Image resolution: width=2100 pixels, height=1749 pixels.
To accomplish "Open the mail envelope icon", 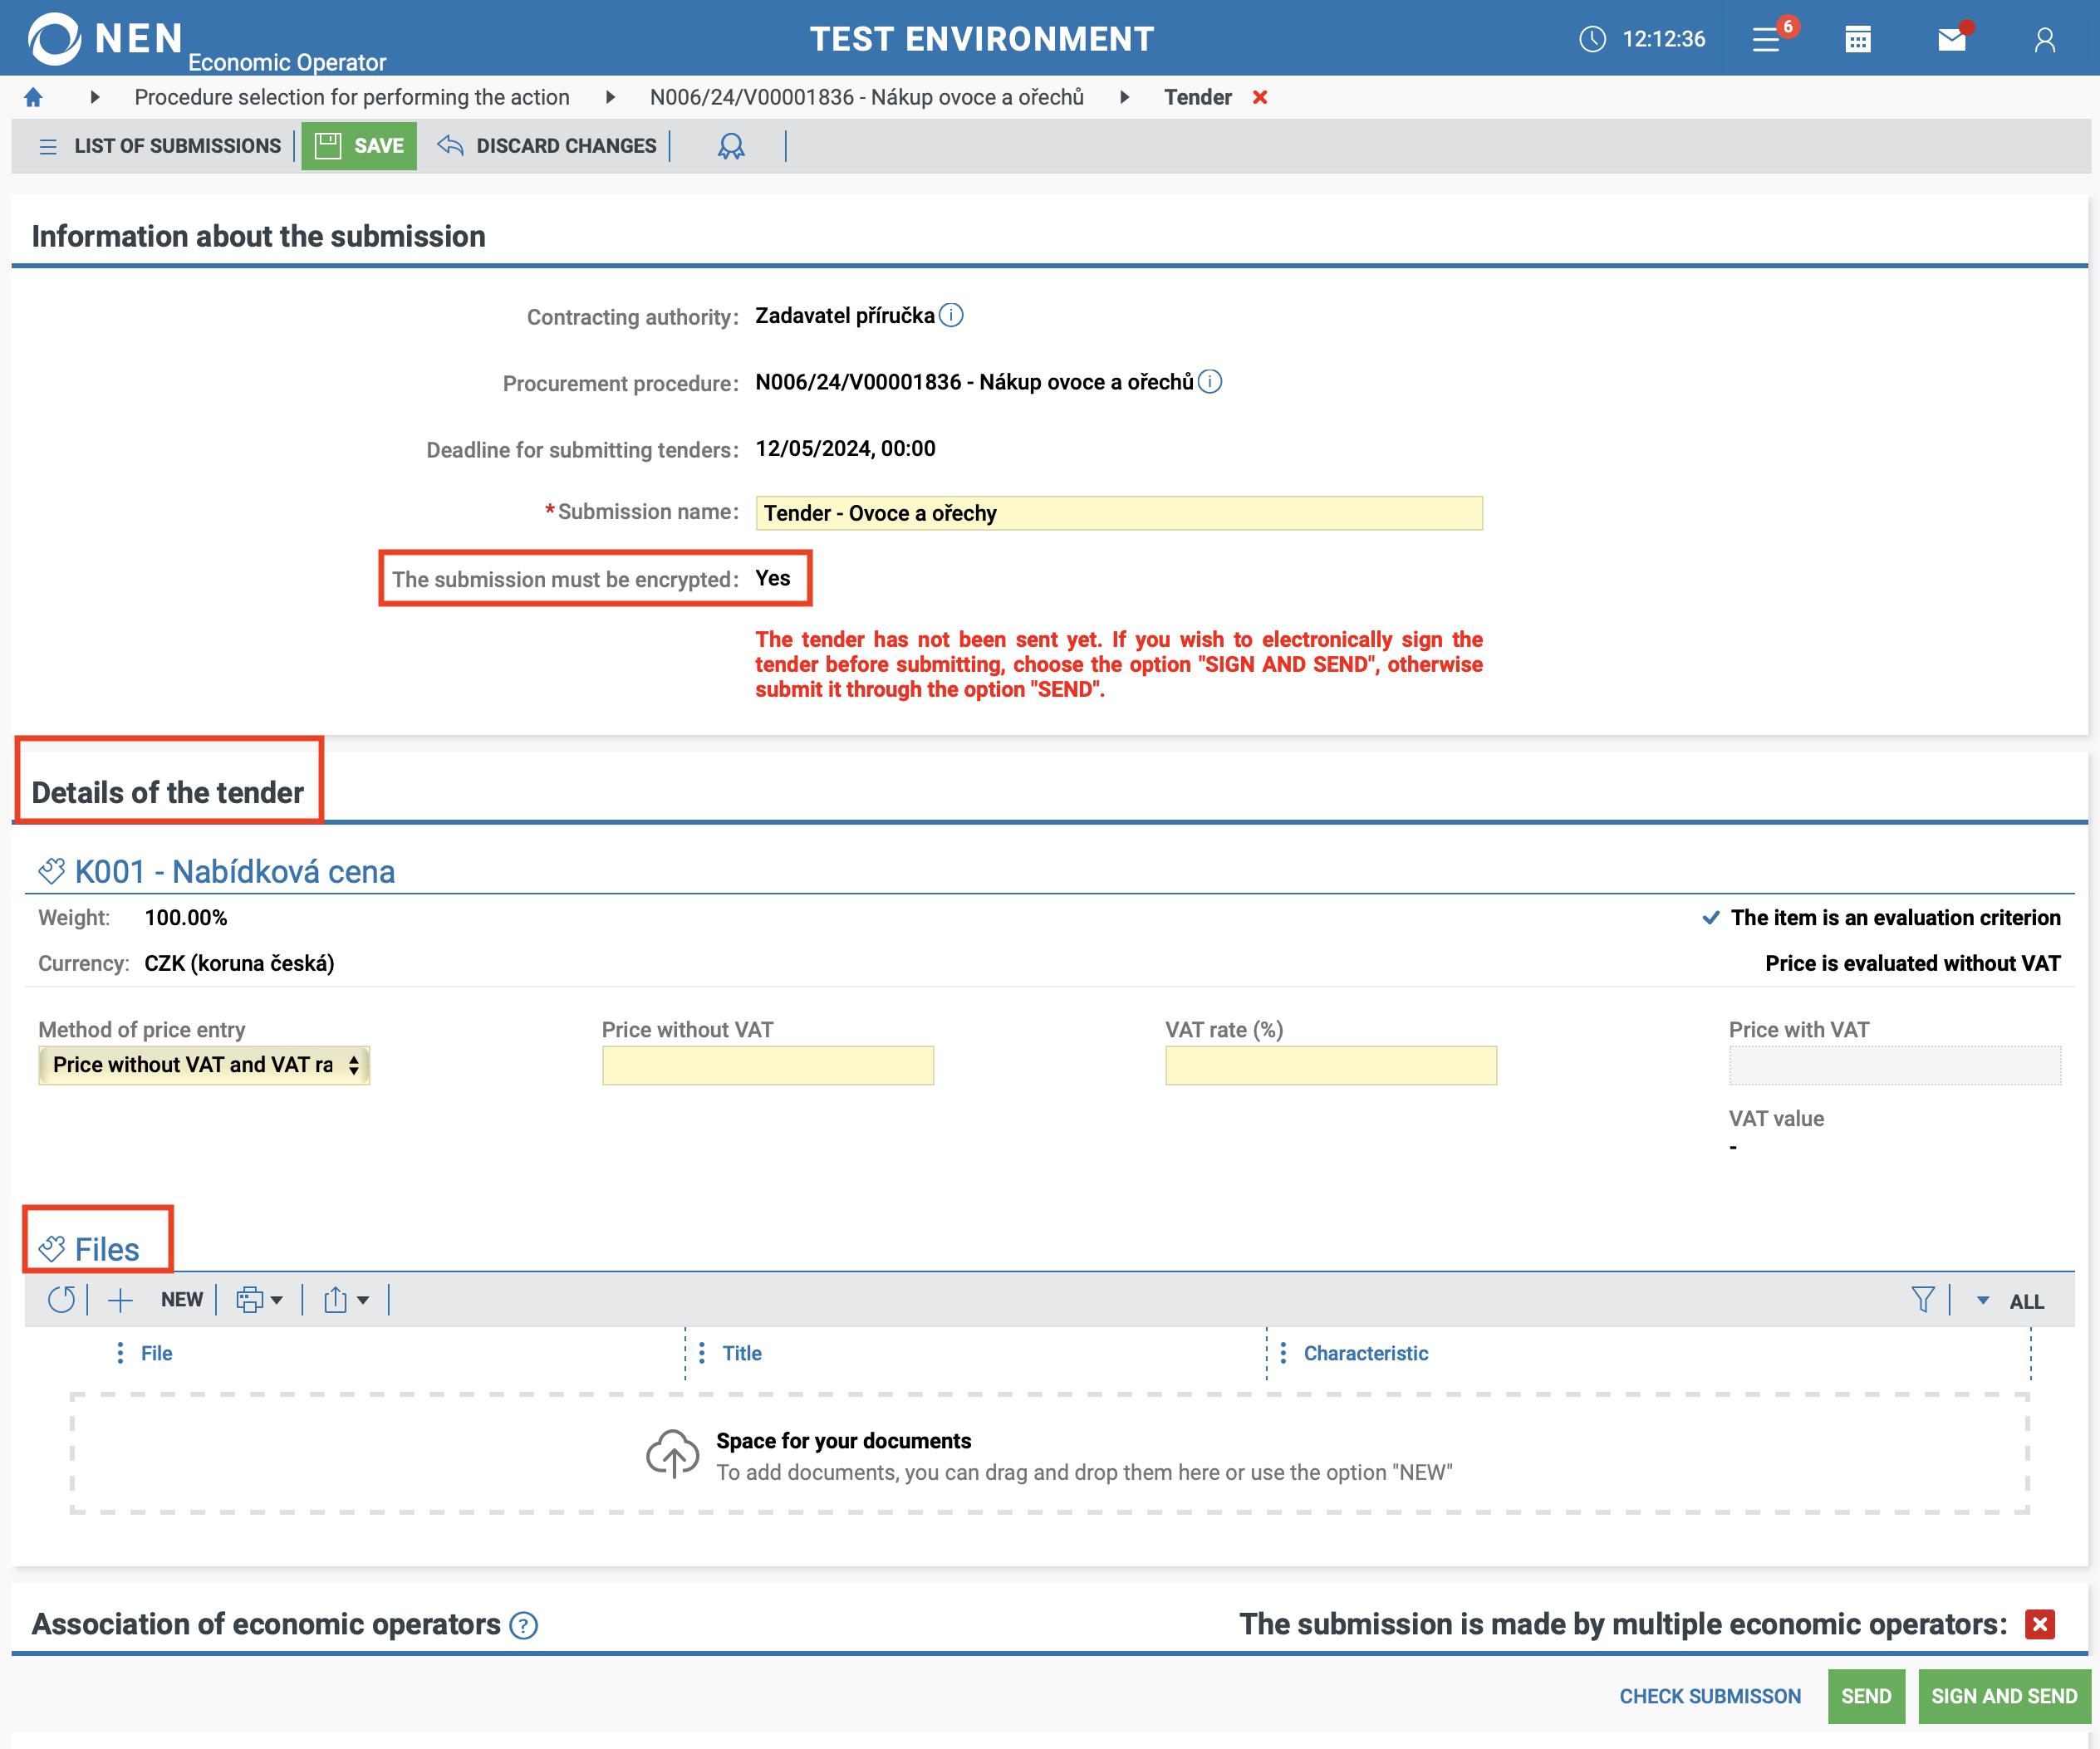I will click(x=1951, y=39).
